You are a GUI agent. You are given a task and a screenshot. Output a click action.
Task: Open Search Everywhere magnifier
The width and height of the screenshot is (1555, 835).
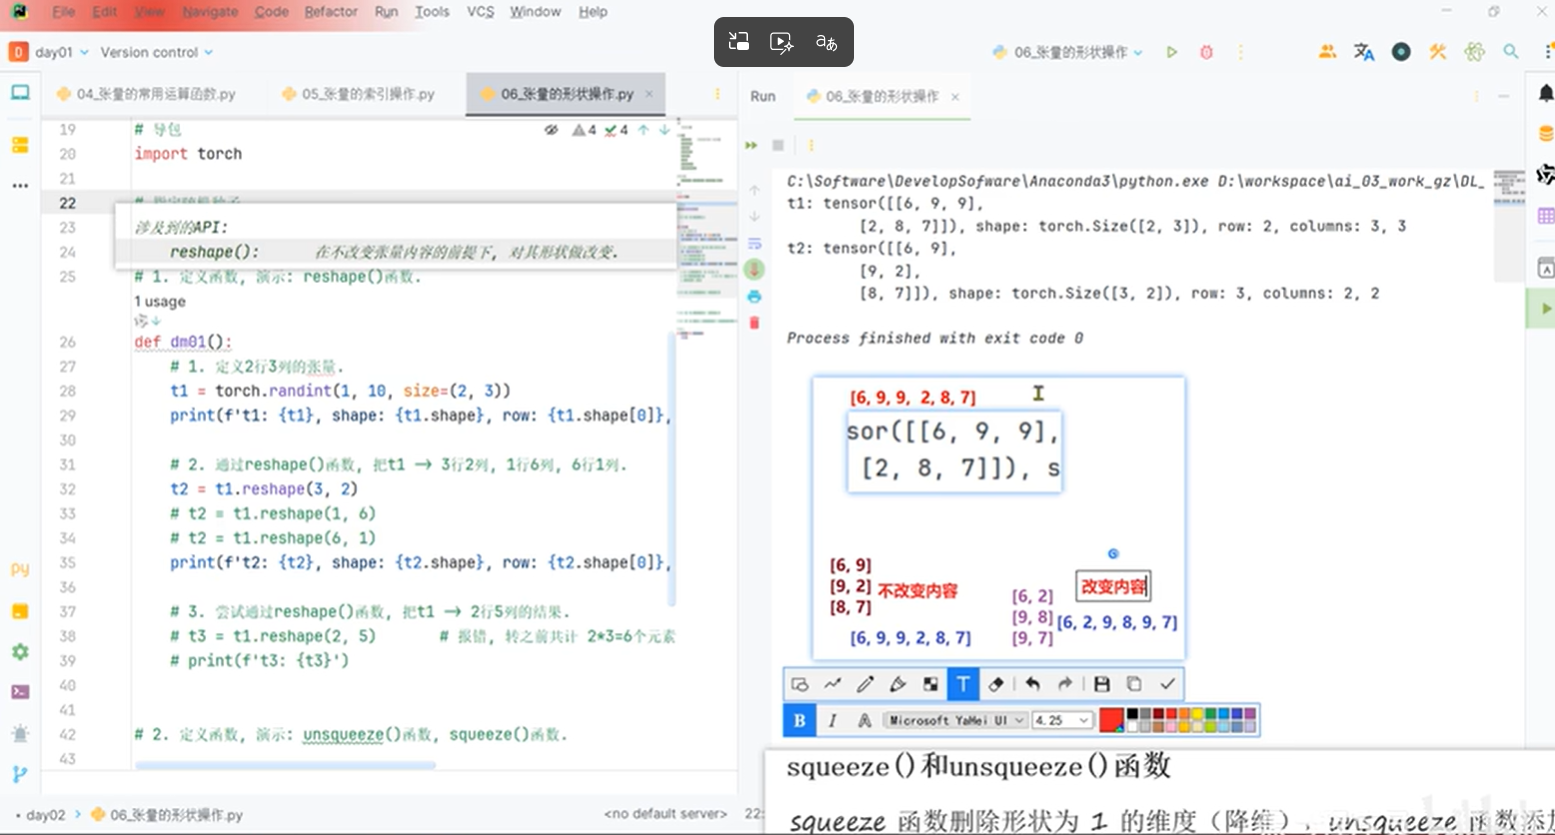1511,52
